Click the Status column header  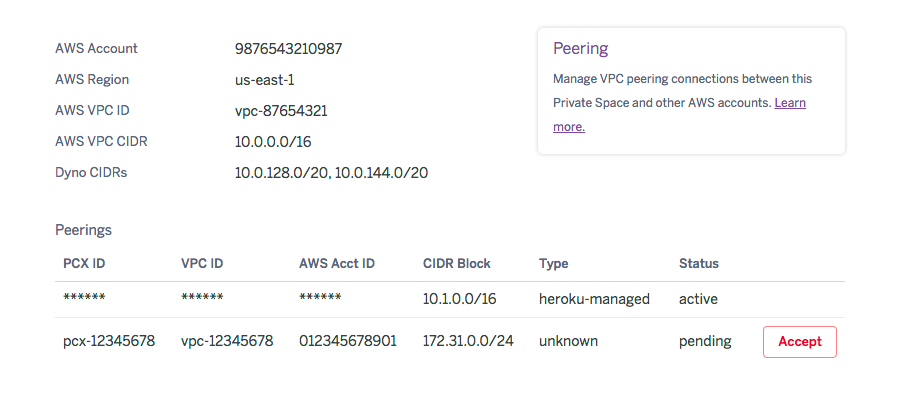point(698,264)
